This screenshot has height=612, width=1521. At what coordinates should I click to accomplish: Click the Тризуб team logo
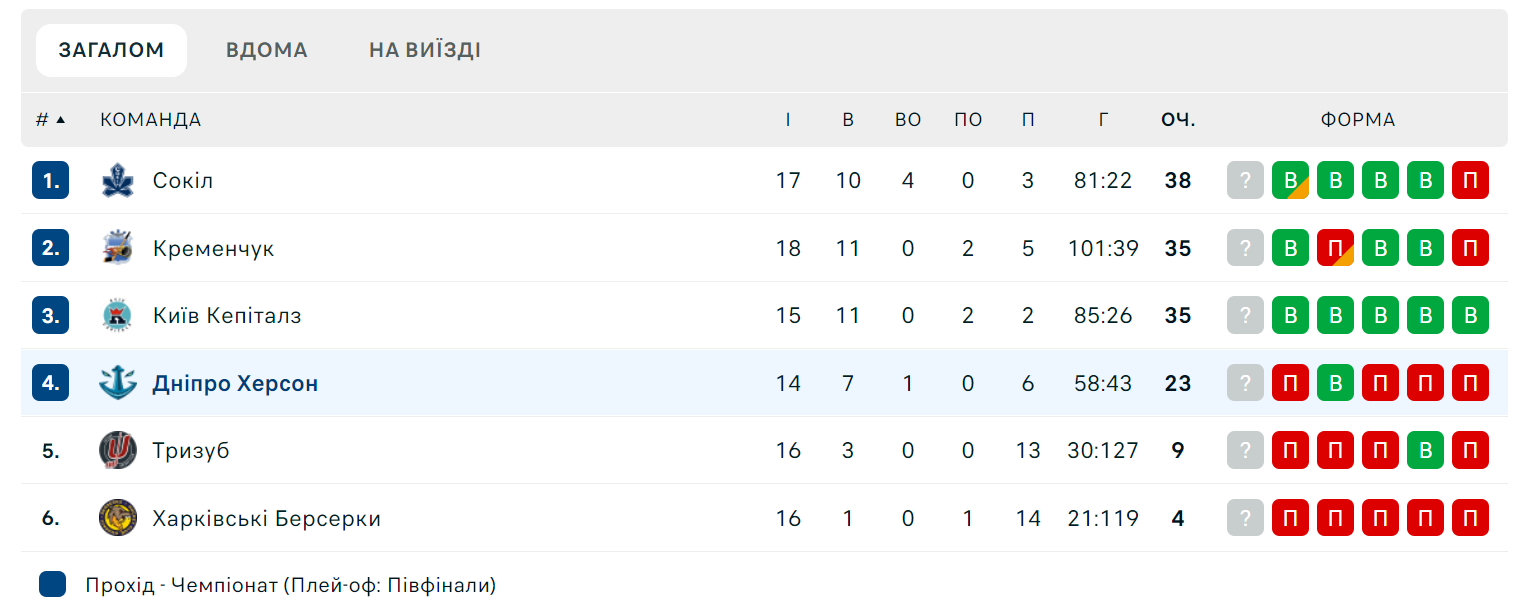click(118, 451)
